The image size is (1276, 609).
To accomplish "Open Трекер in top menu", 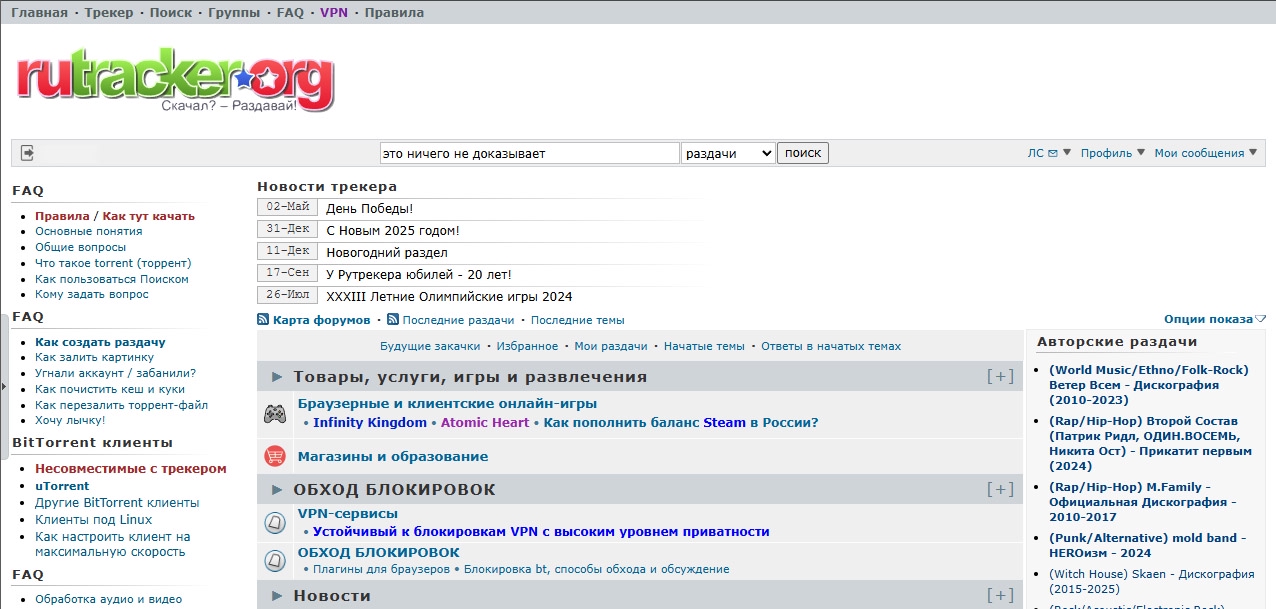I will [108, 13].
